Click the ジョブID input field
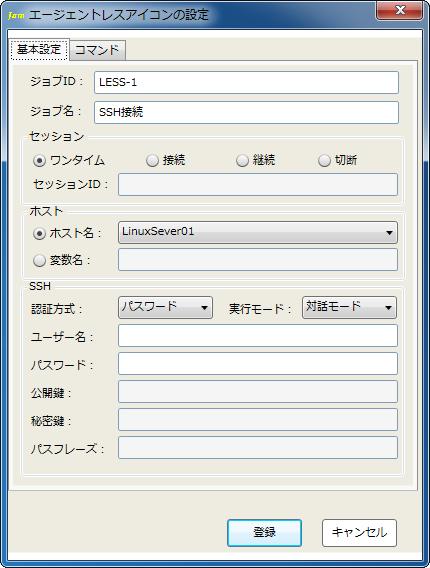Screen dimensions: 430x568 (x=246, y=83)
